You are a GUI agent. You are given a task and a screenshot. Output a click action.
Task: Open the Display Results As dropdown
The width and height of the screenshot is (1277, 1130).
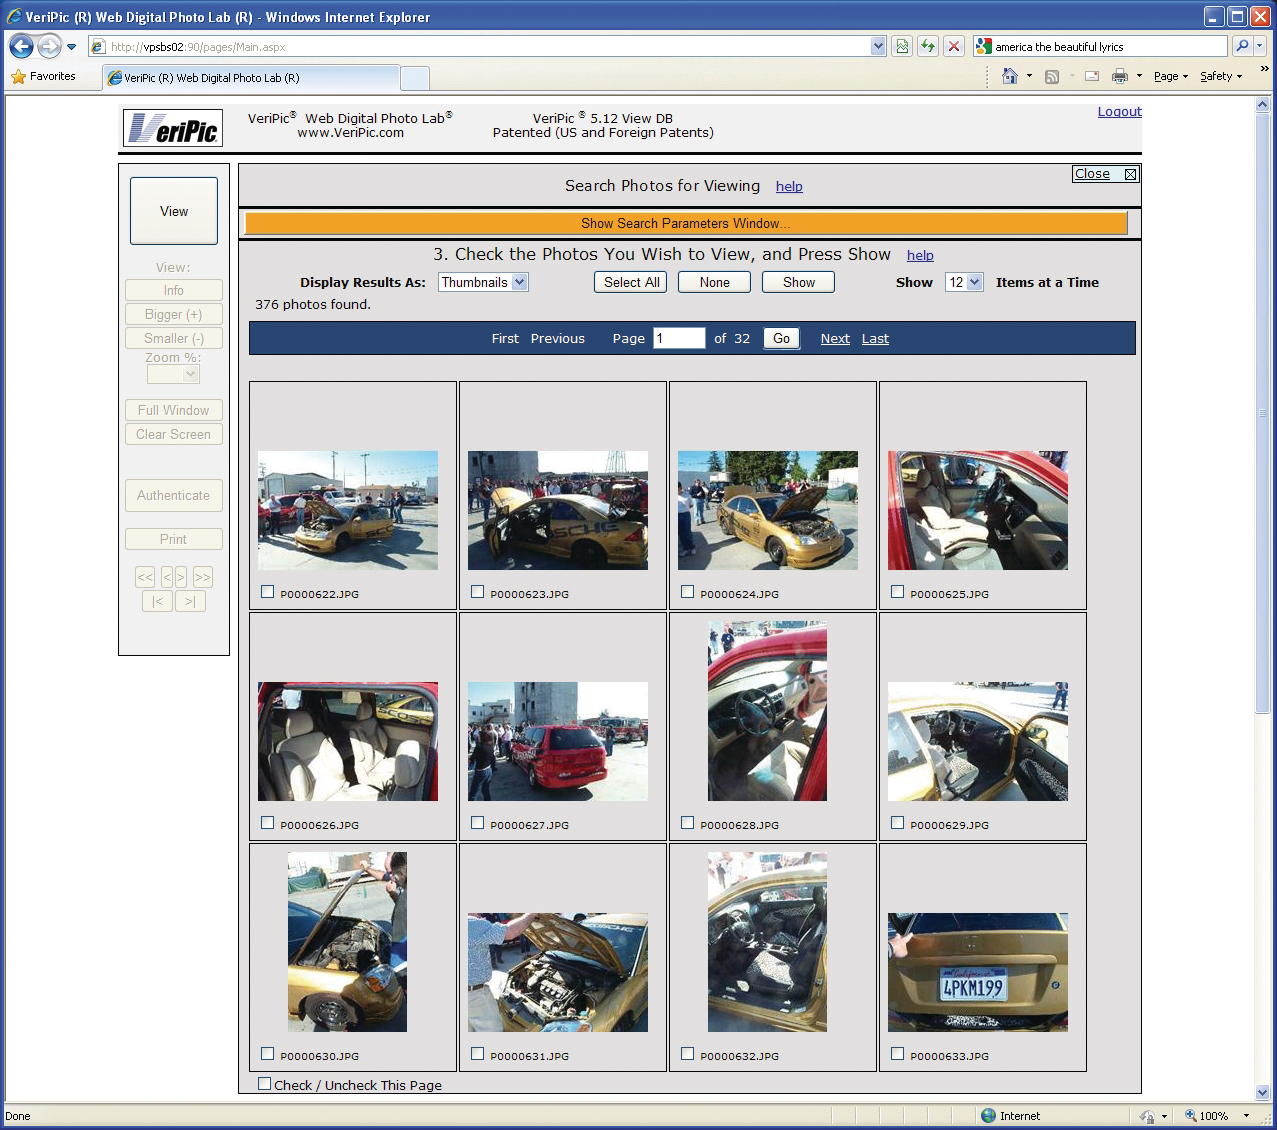tap(483, 282)
